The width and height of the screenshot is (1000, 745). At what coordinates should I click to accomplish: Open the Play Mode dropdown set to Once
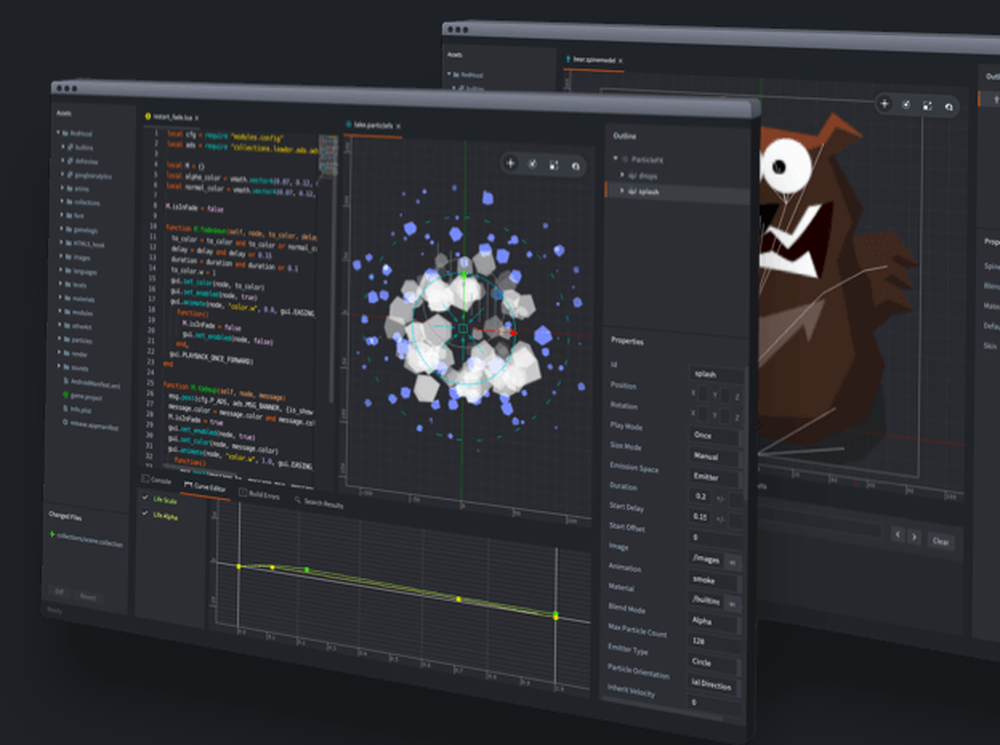716,436
